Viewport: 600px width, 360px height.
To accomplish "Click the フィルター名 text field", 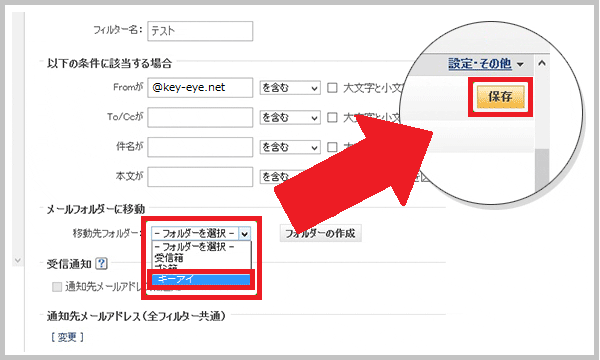I will coord(200,31).
